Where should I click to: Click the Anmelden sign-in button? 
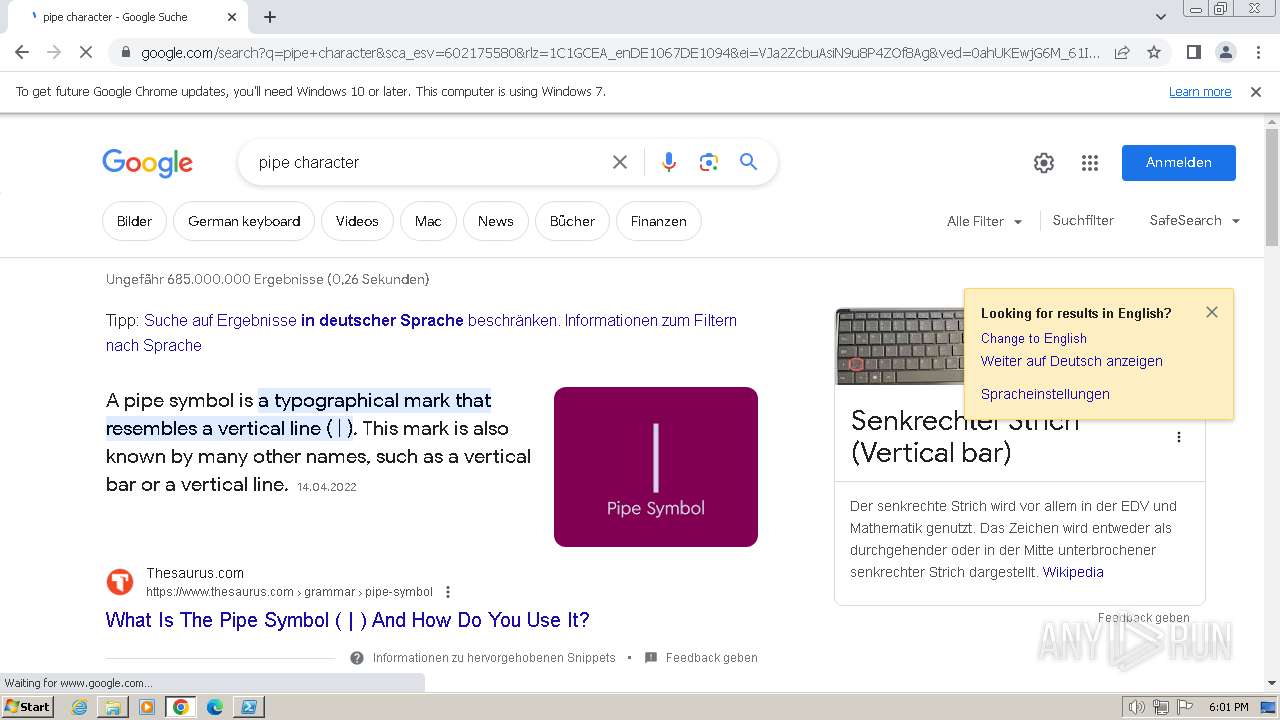[x=1179, y=163]
